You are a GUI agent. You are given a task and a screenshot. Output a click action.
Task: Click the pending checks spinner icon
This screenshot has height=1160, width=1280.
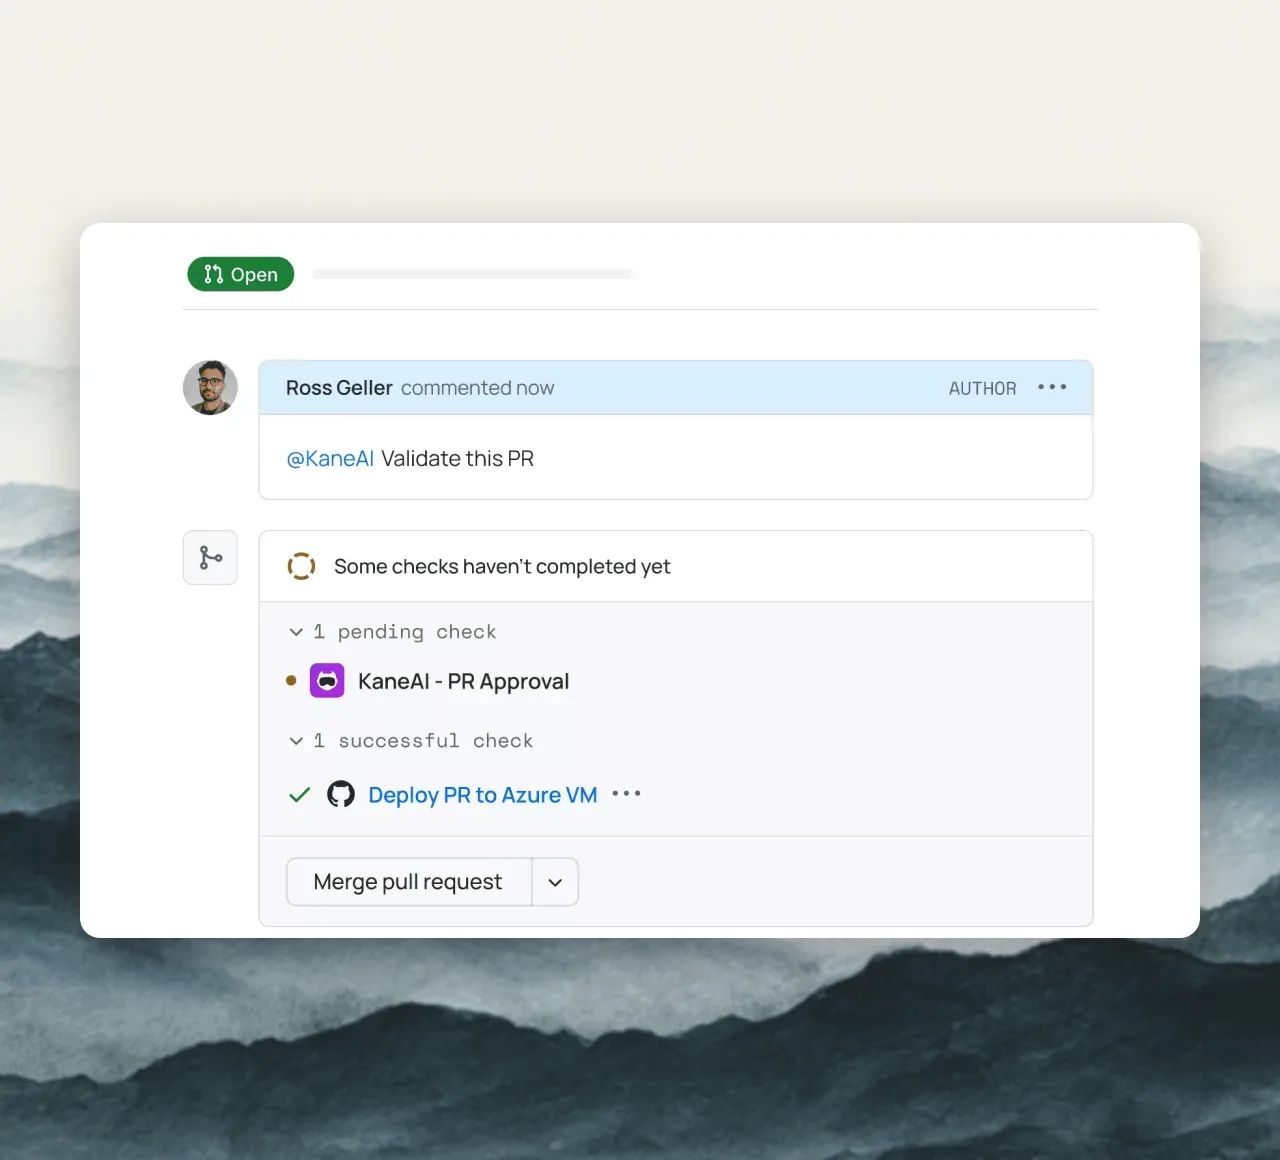coord(301,566)
